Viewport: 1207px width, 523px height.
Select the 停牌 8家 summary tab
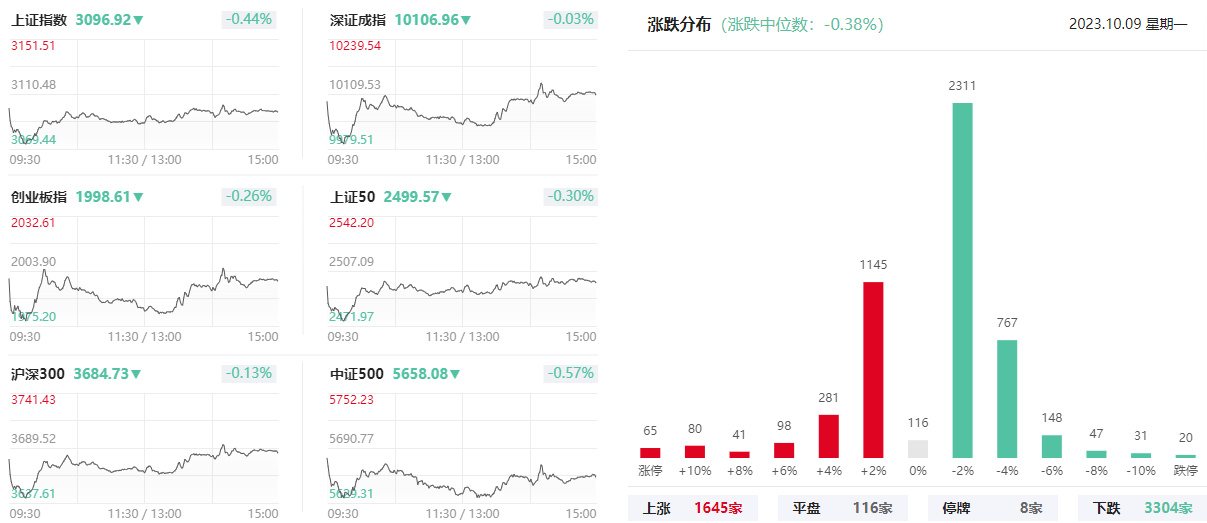992,508
